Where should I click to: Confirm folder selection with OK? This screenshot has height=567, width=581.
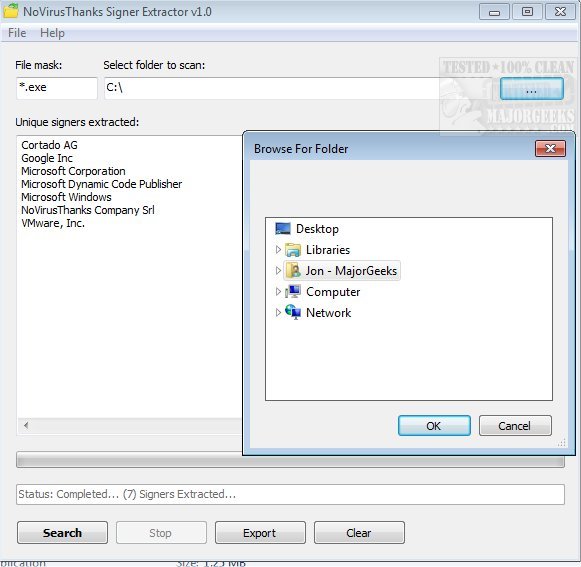coord(434,426)
